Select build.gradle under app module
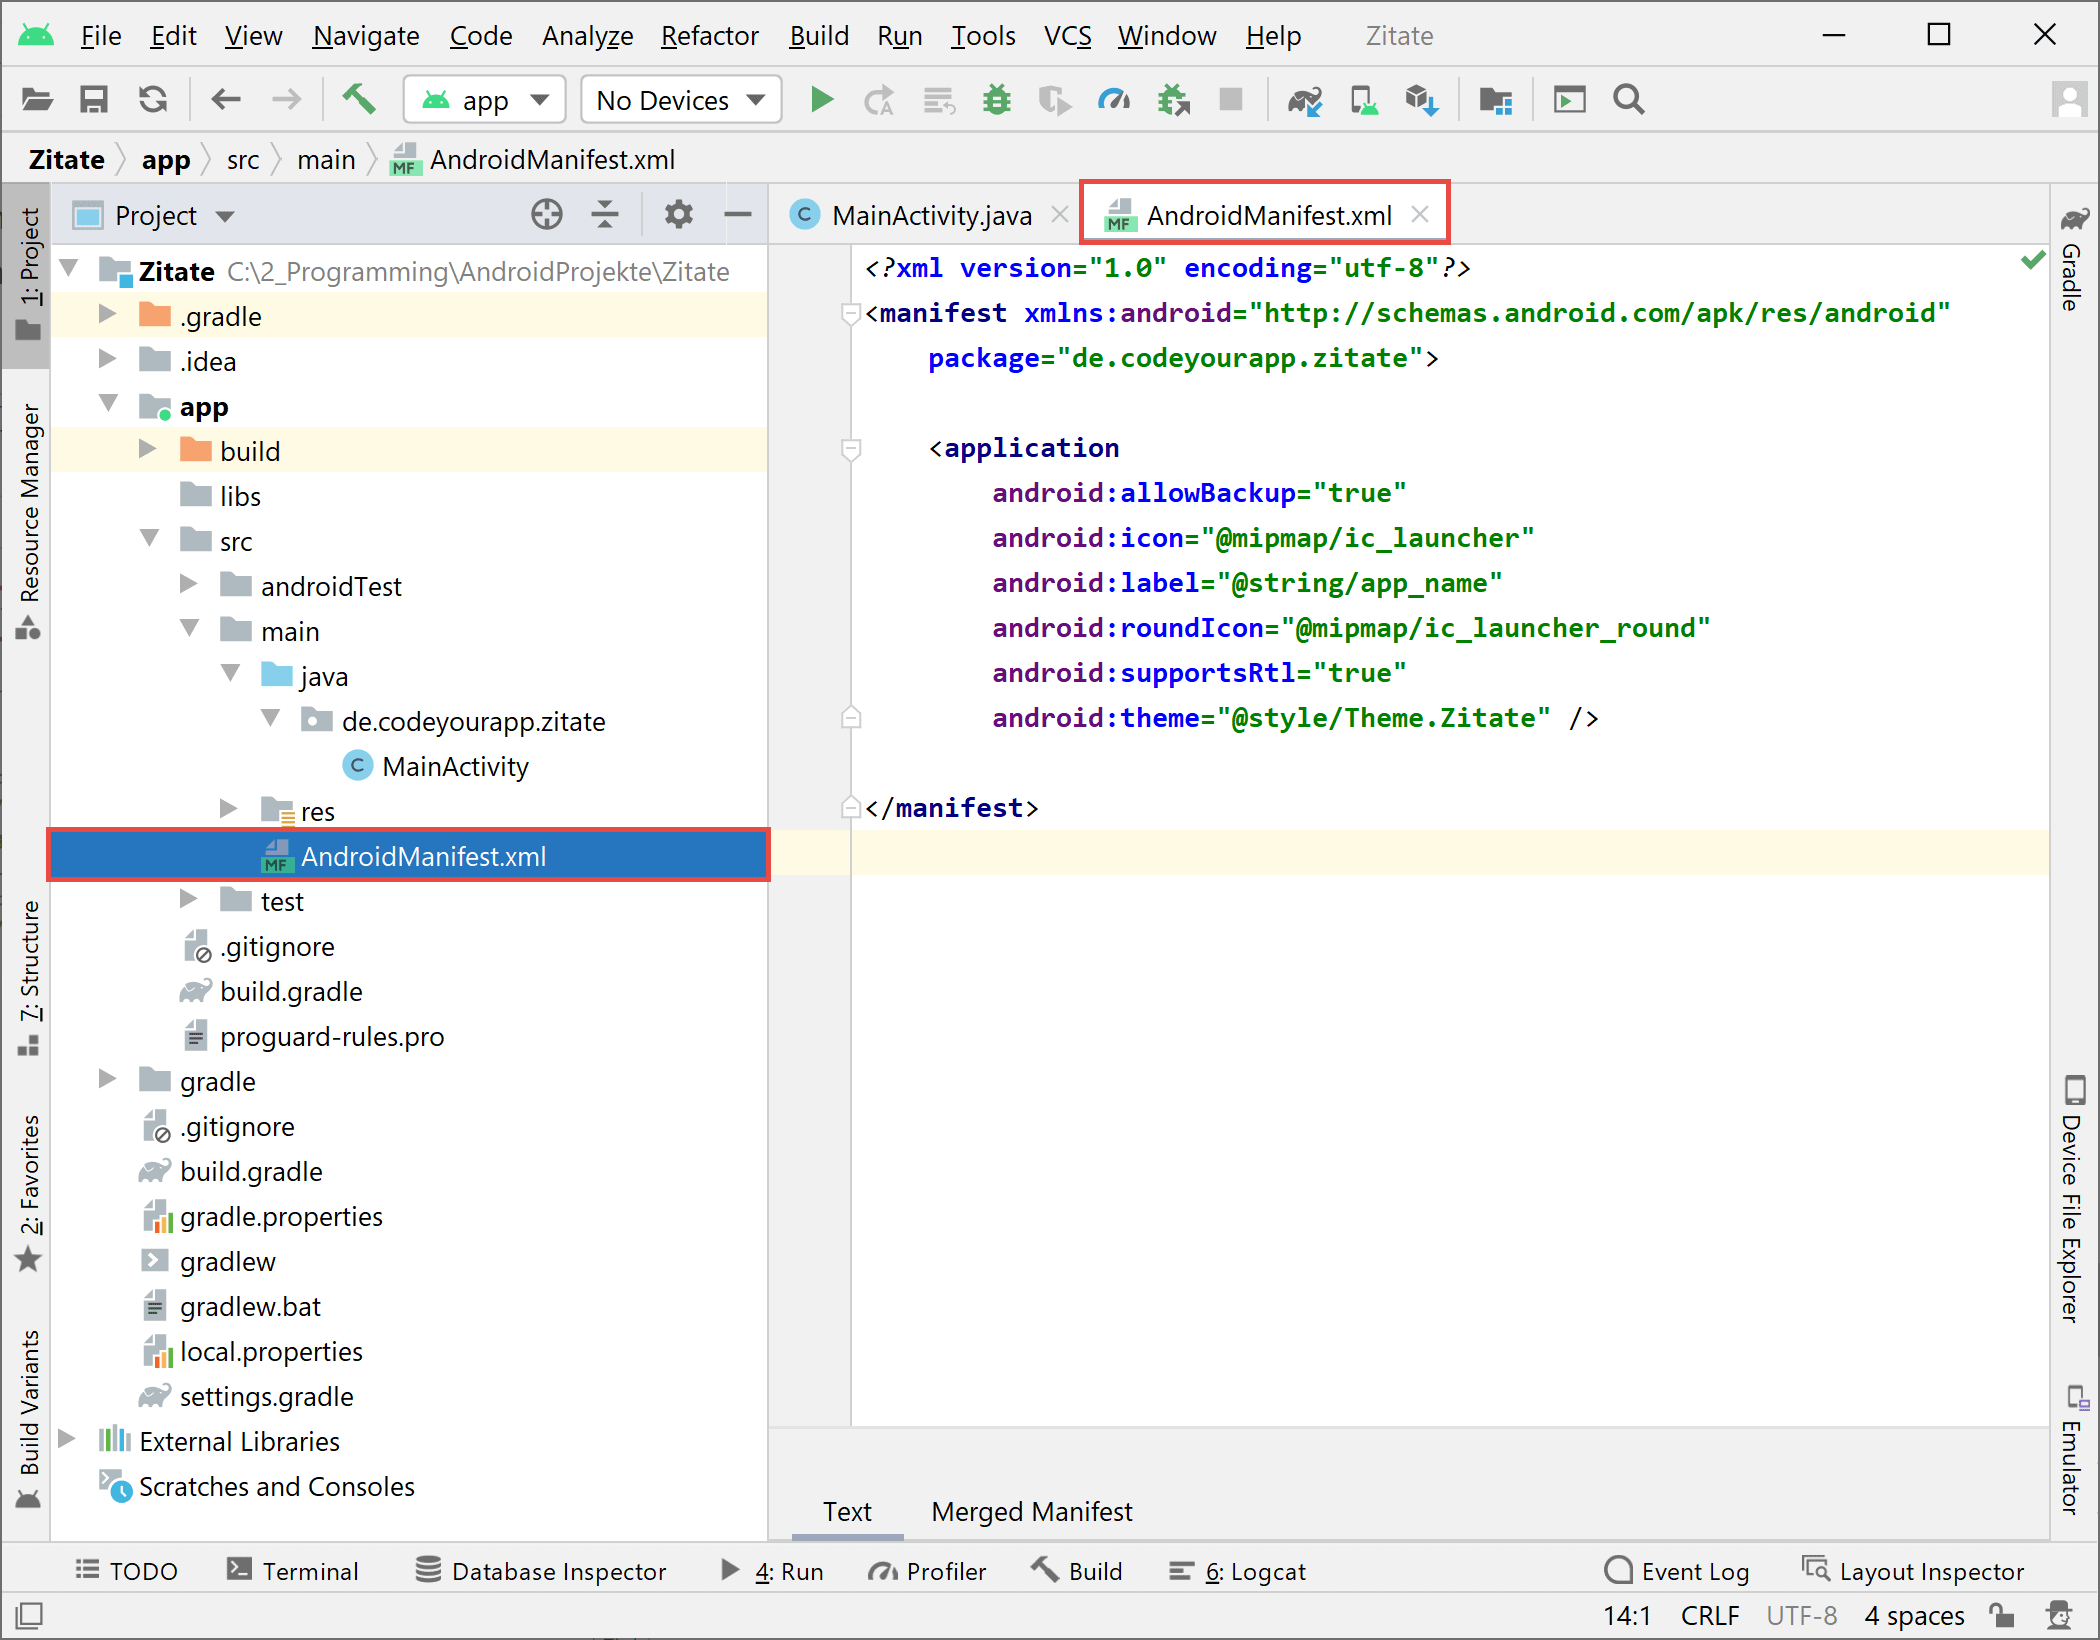2100x1640 pixels. [x=291, y=991]
